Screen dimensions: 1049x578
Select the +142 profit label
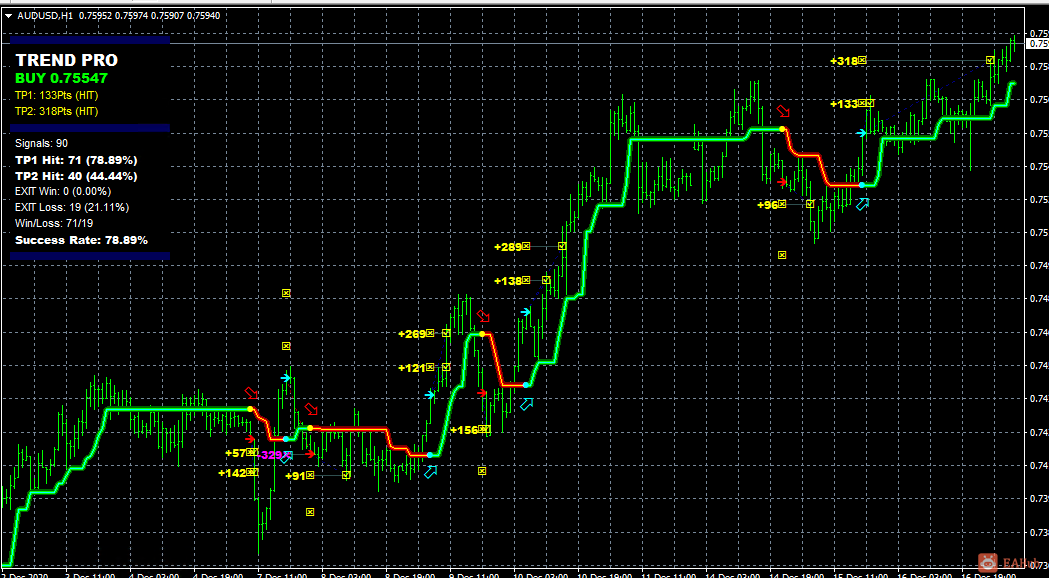(x=232, y=473)
